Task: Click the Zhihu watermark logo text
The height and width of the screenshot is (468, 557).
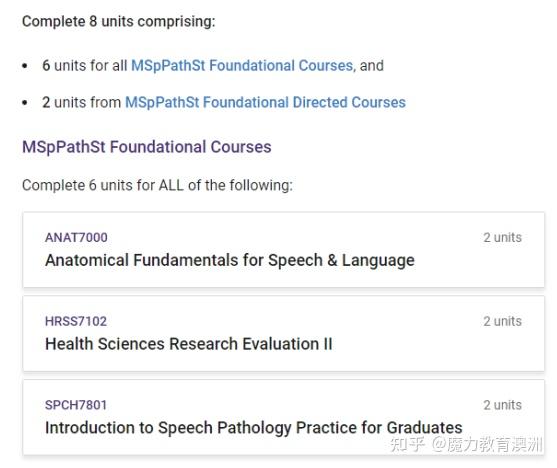Action: coord(407,444)
